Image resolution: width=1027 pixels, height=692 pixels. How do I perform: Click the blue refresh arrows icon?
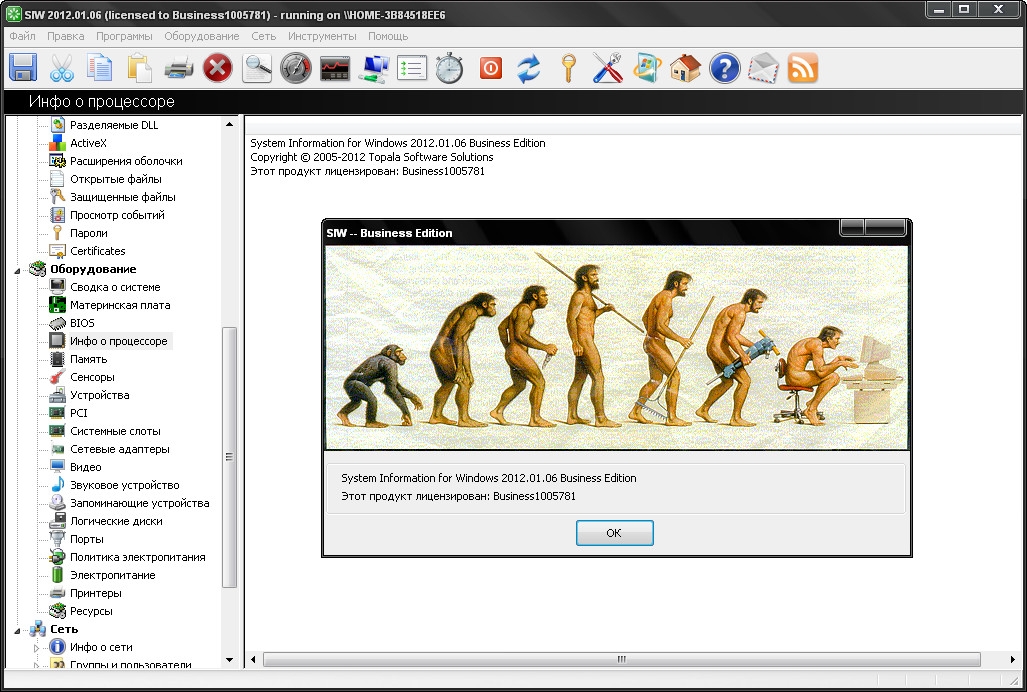528,68
